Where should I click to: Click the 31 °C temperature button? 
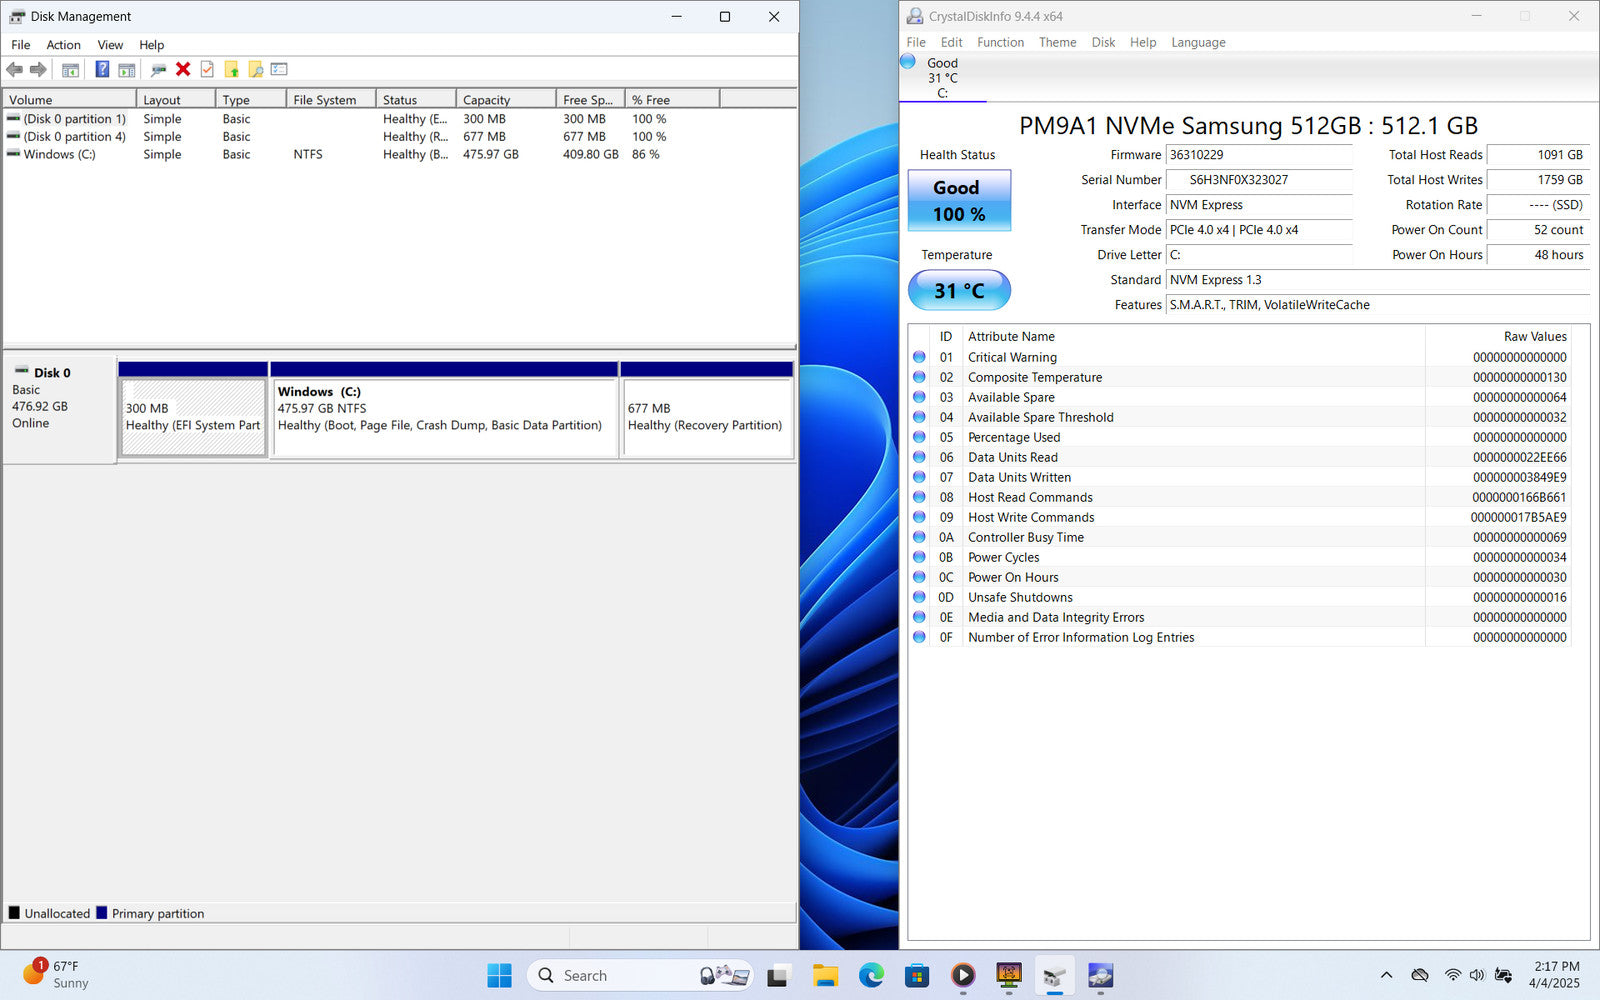pyautogui.click(x=959, y=290)
